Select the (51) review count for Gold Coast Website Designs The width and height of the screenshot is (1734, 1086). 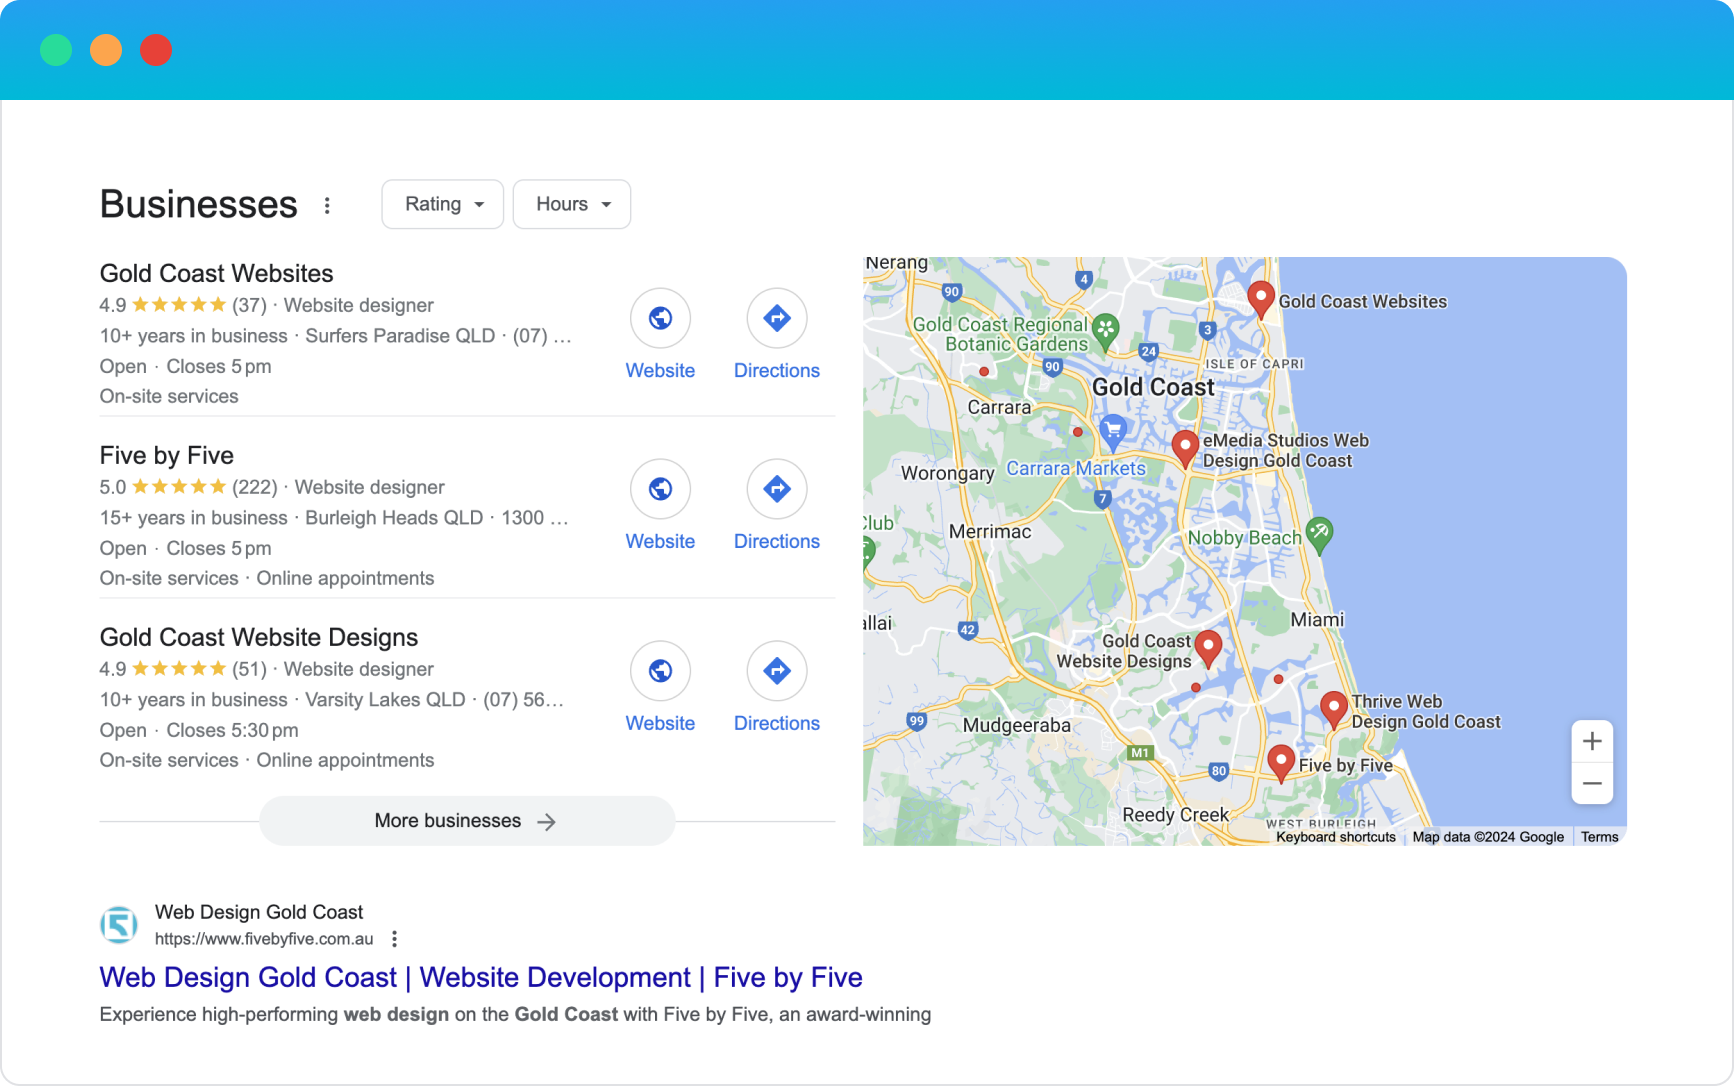pos(249,669)
